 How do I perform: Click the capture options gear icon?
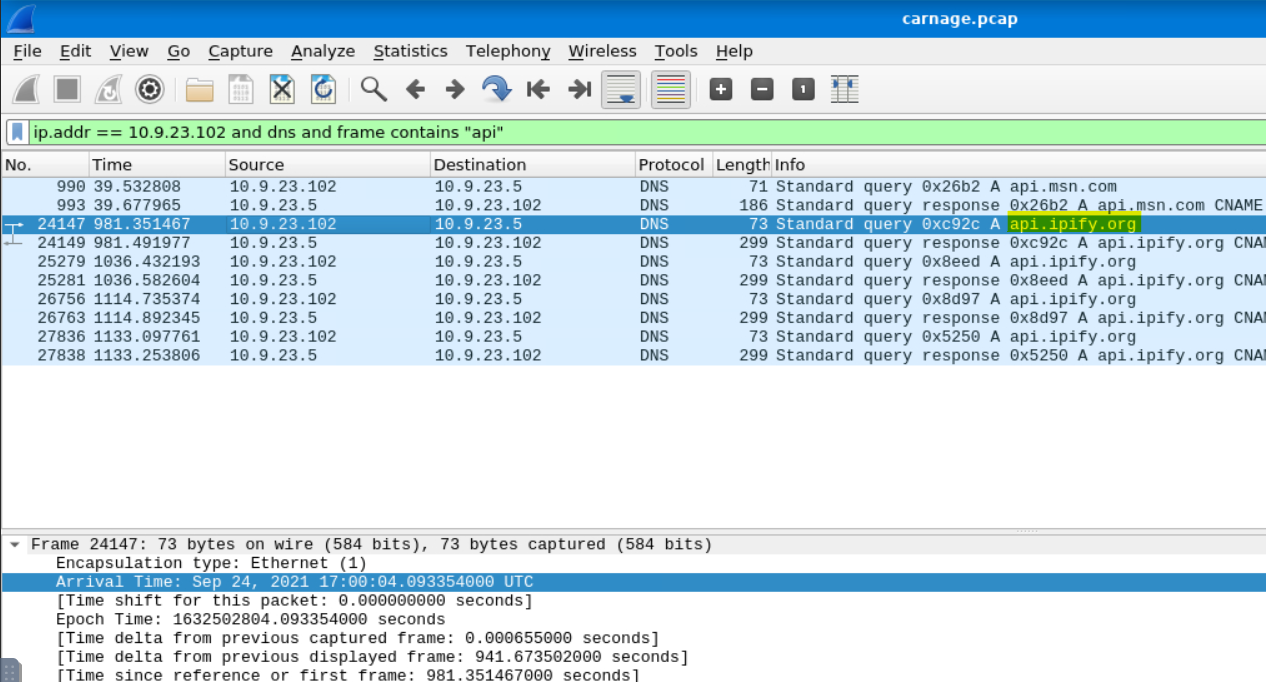[150, 90]
